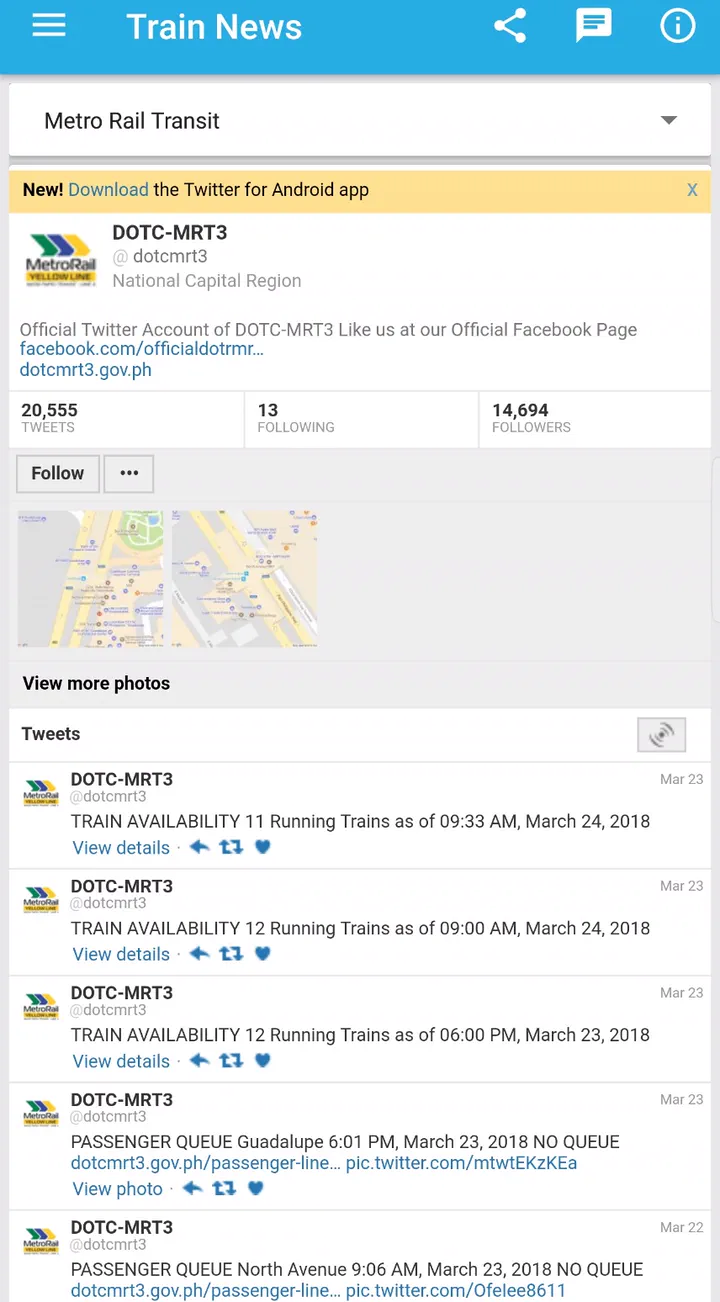720x1302 pixels.
Task: Like the 09:00 AM availability tweet
Action: (x=262, y=954)
